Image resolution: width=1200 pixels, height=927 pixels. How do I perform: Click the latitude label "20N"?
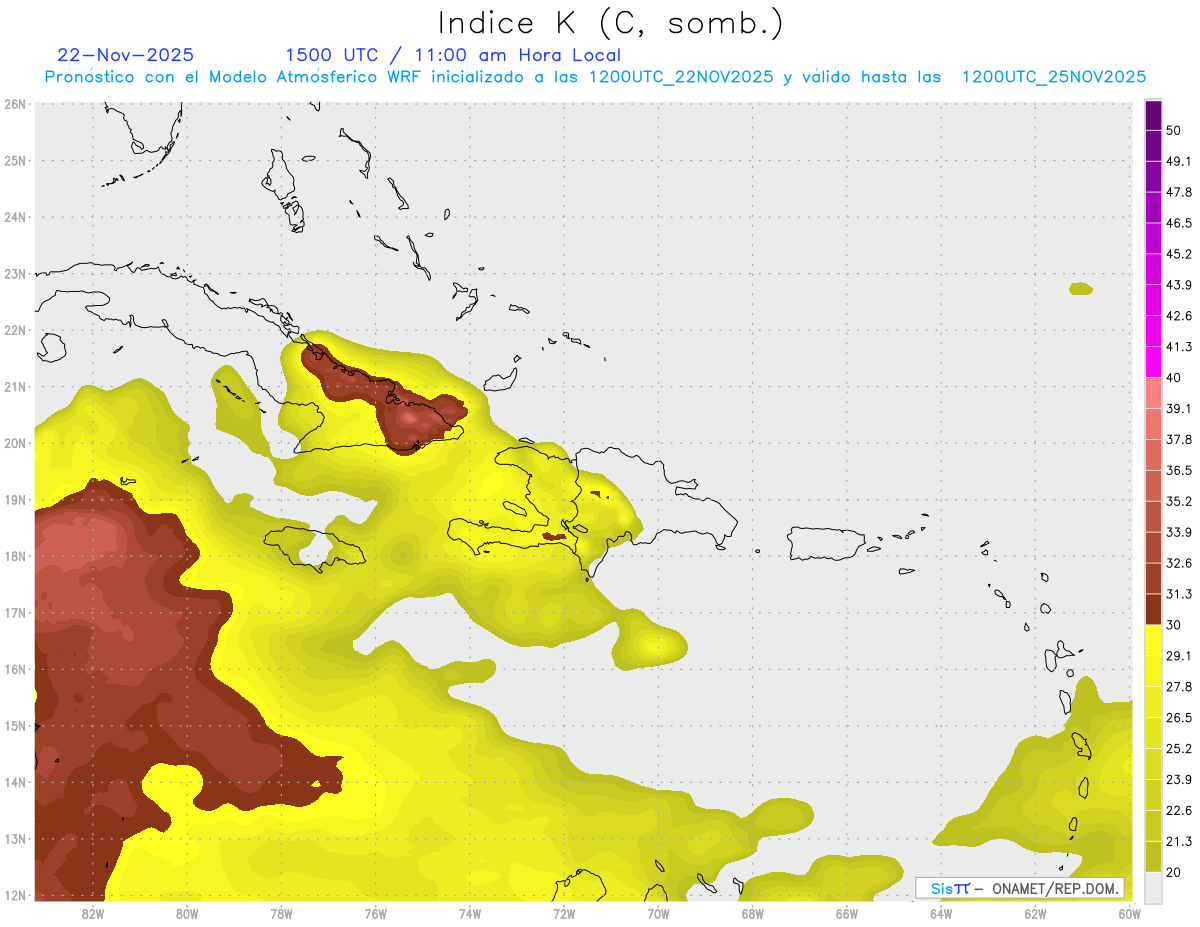[15, 443]
